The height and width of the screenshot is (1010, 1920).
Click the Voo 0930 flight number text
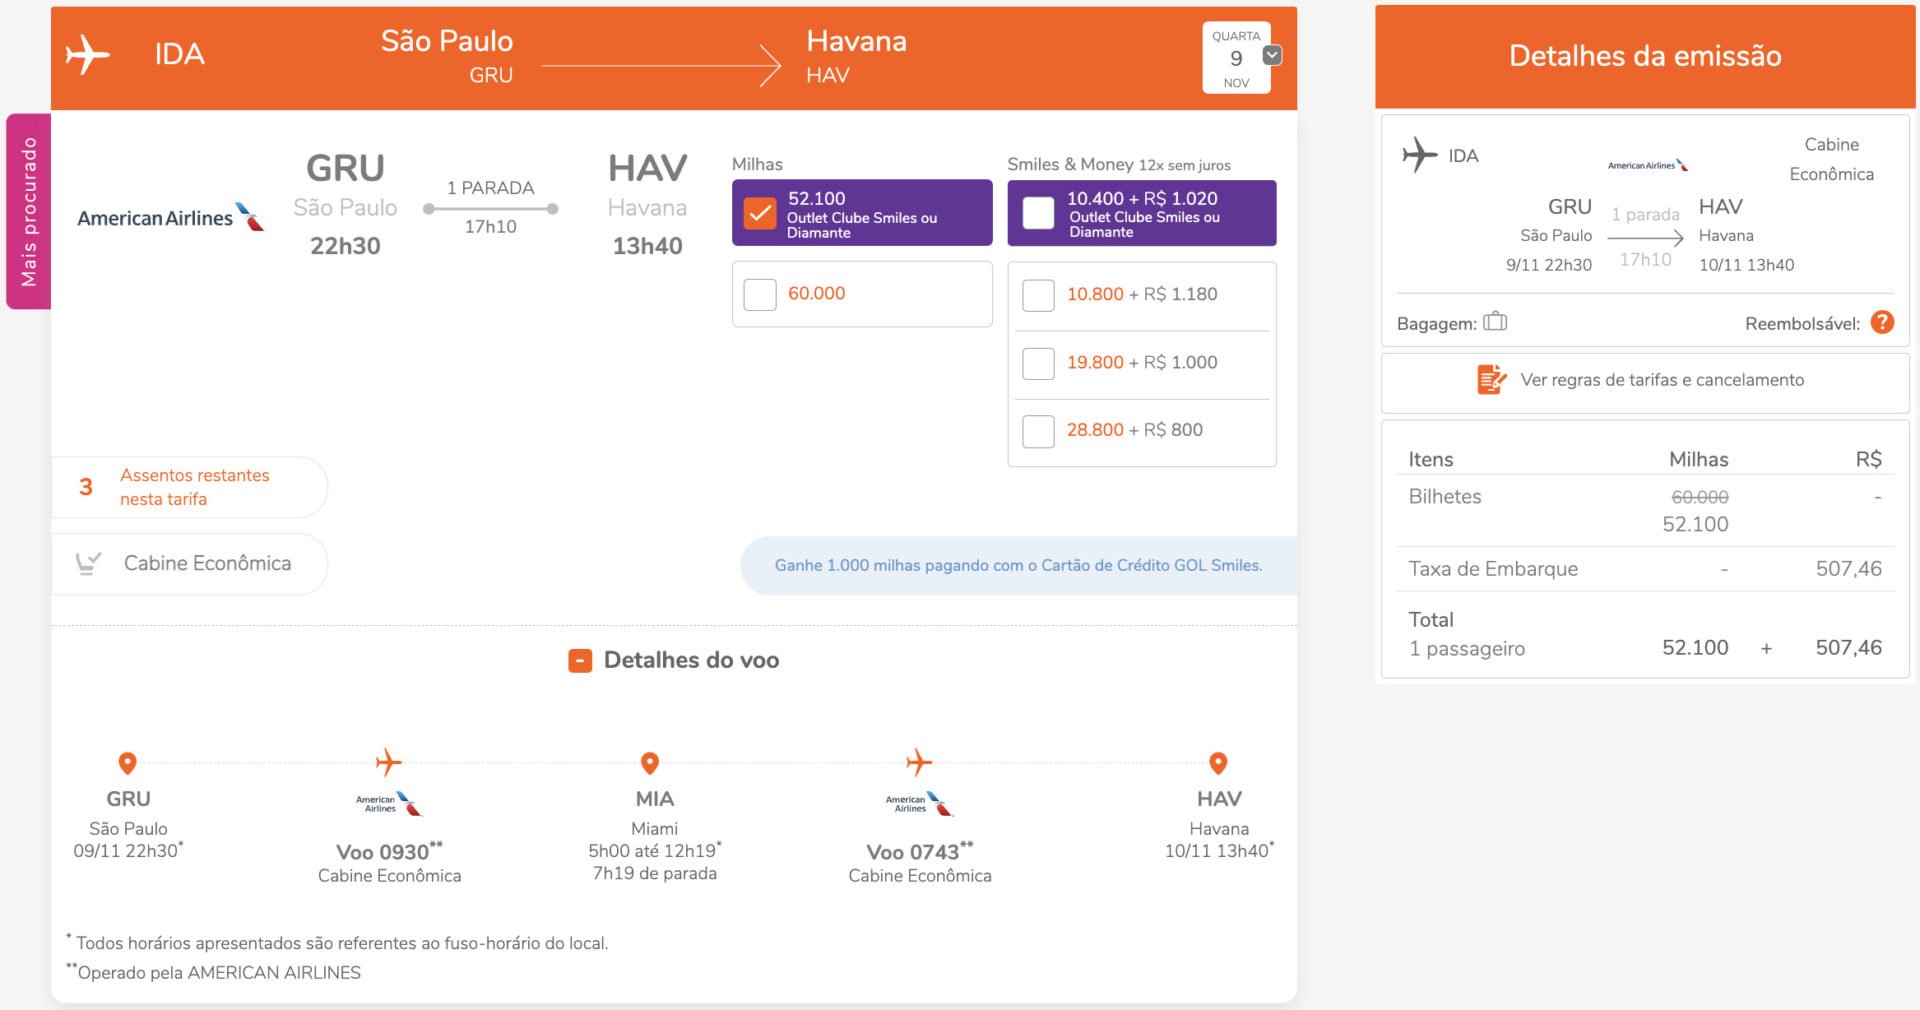389,851
